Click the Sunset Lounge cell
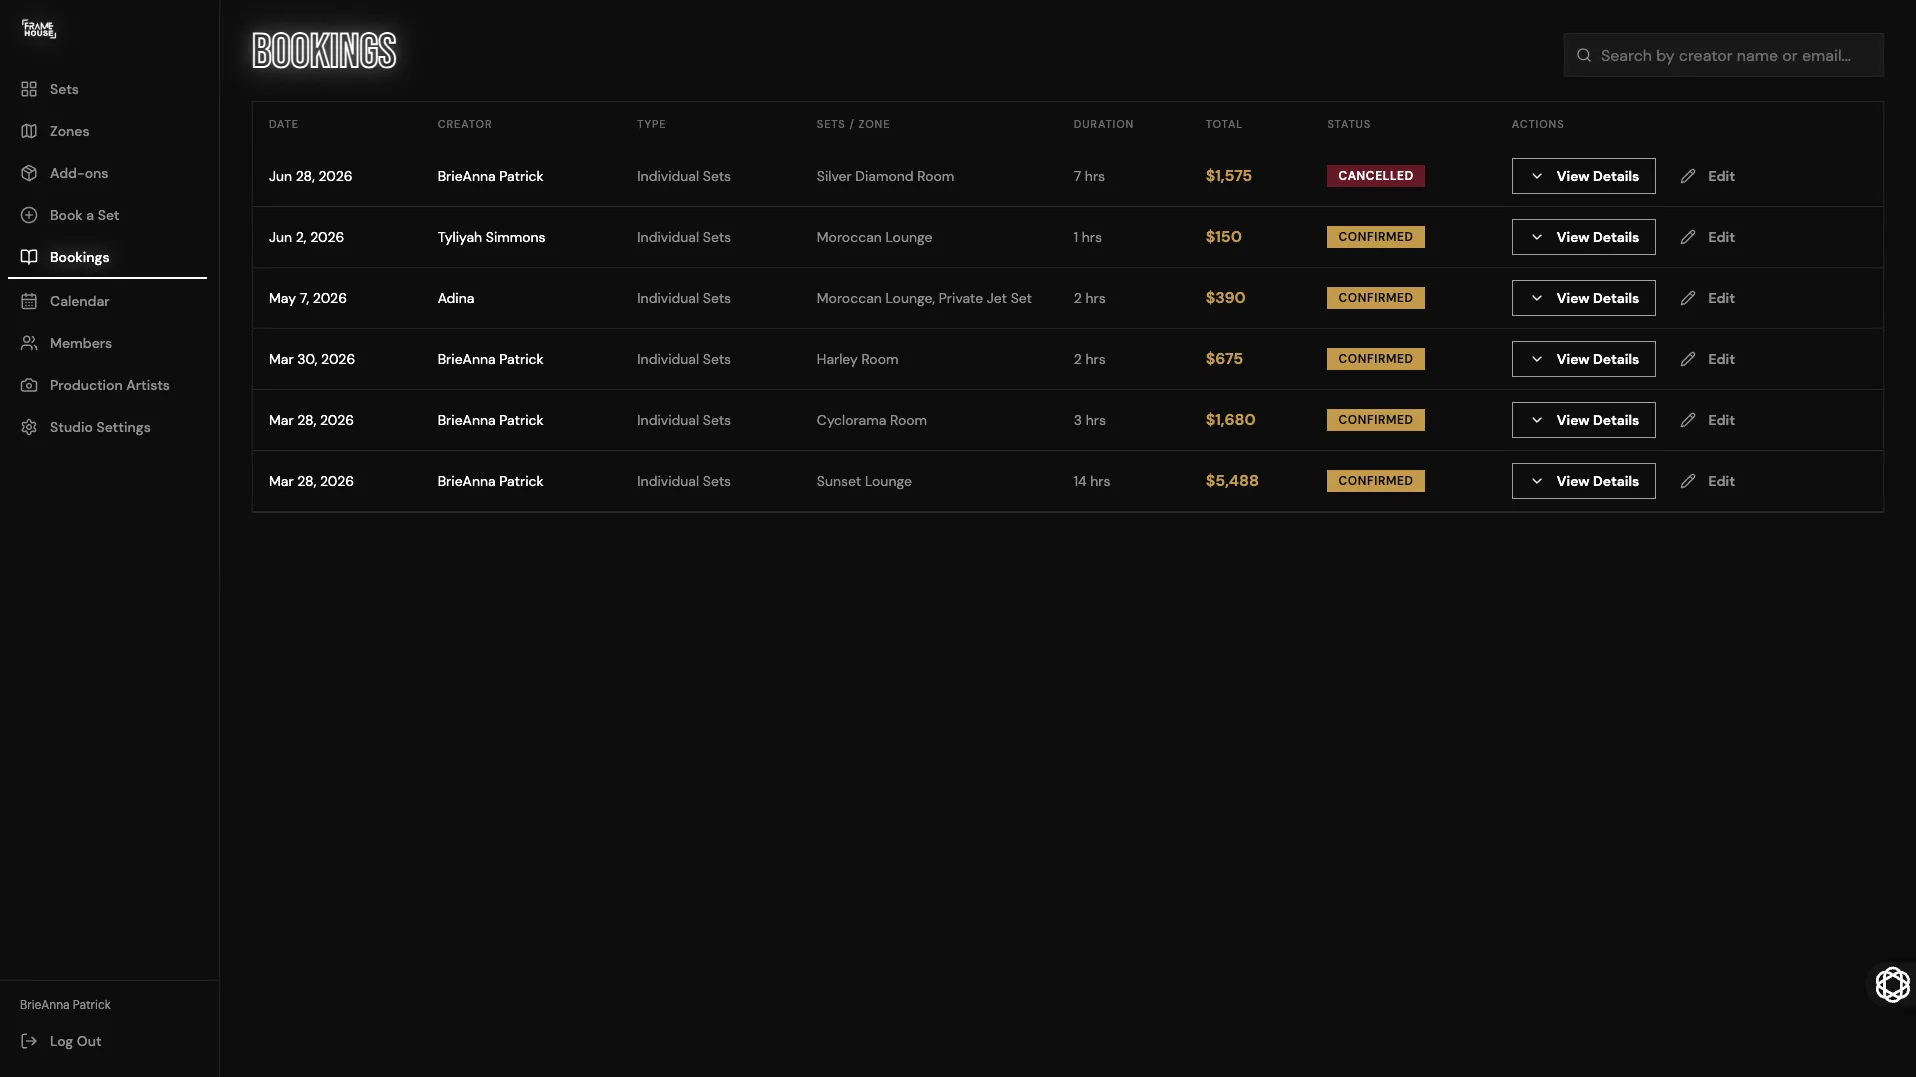Viewport: 1916px width, 1077px height. 863,481
